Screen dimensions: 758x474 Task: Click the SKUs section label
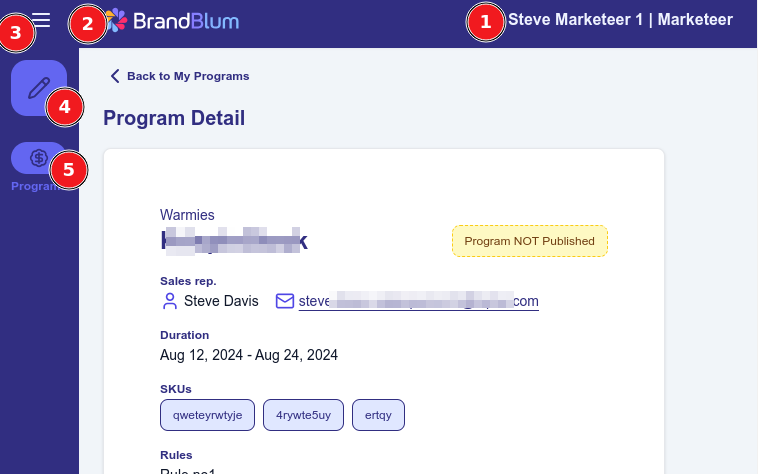point(175,388)
